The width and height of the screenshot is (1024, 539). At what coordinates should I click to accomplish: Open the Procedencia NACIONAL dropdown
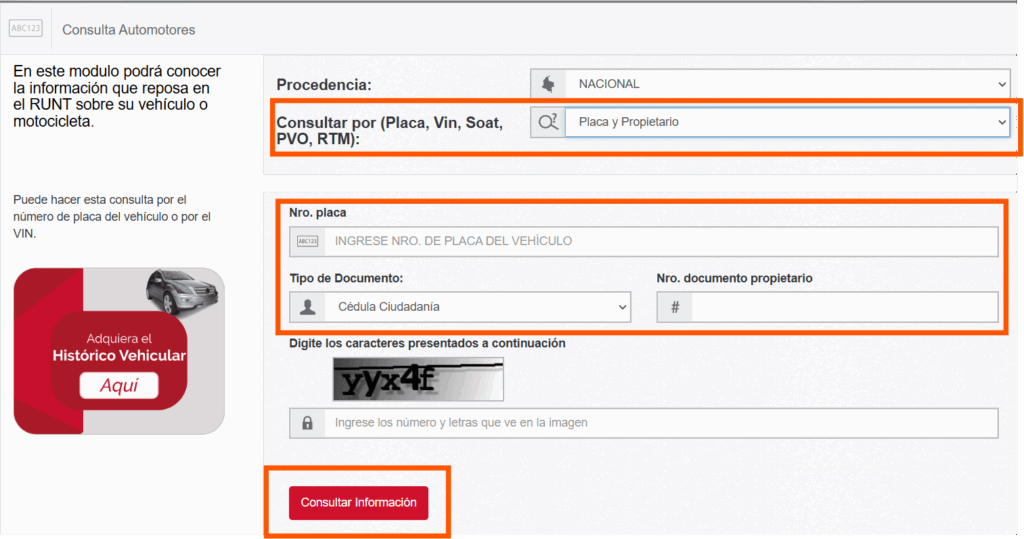pyautogui.click(x=788, y=84)
